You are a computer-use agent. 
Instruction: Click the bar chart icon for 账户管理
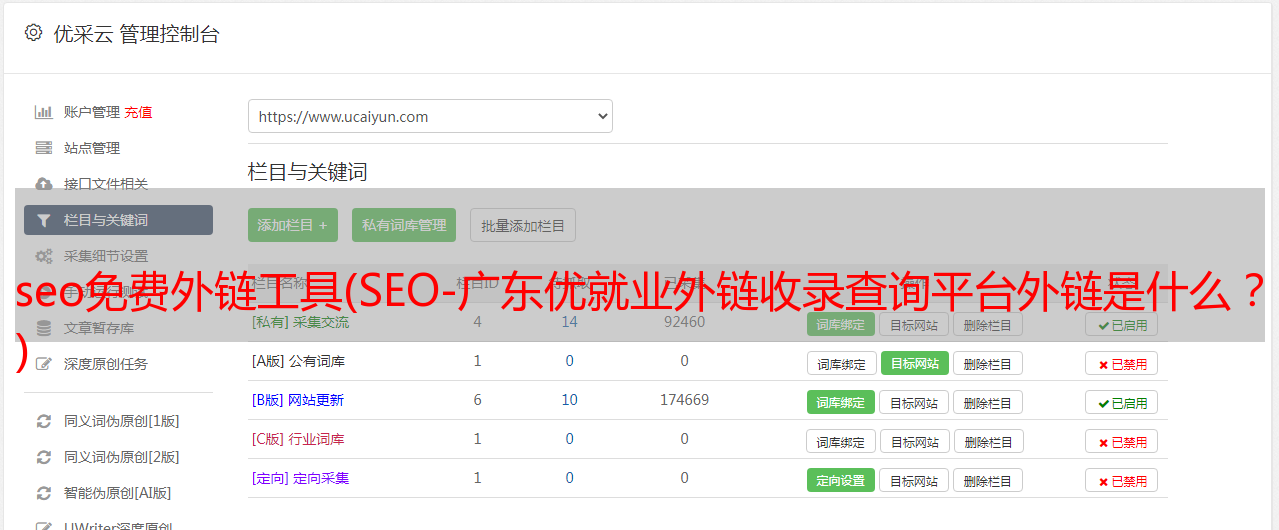43,112
